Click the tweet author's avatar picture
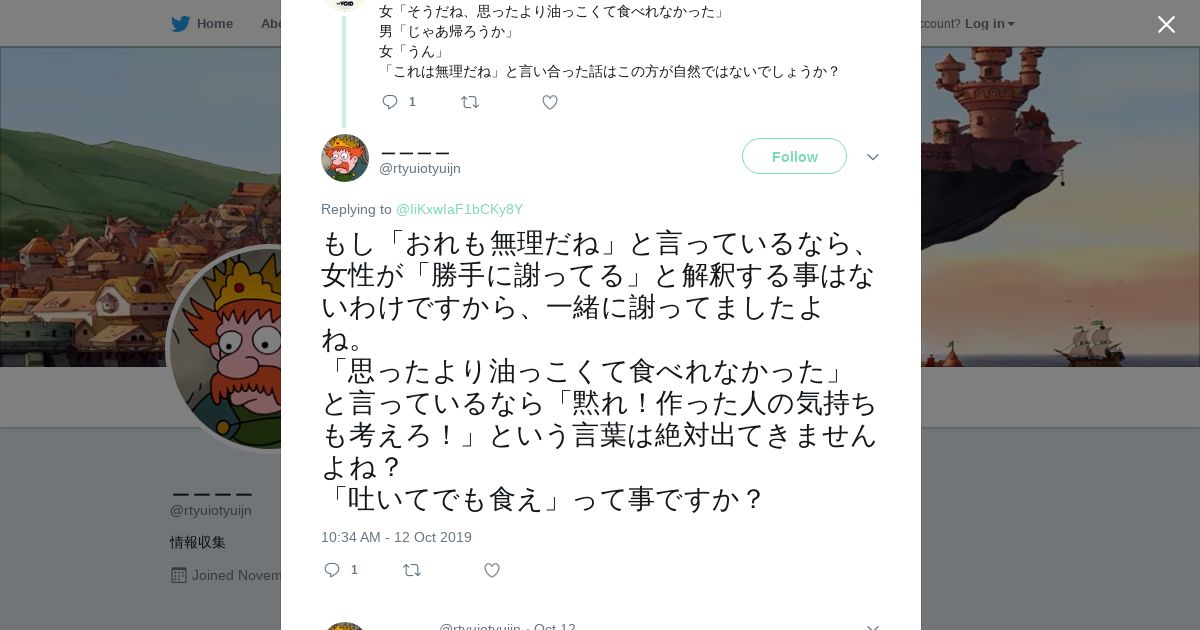1200x630 pixels. coord(345,158)
